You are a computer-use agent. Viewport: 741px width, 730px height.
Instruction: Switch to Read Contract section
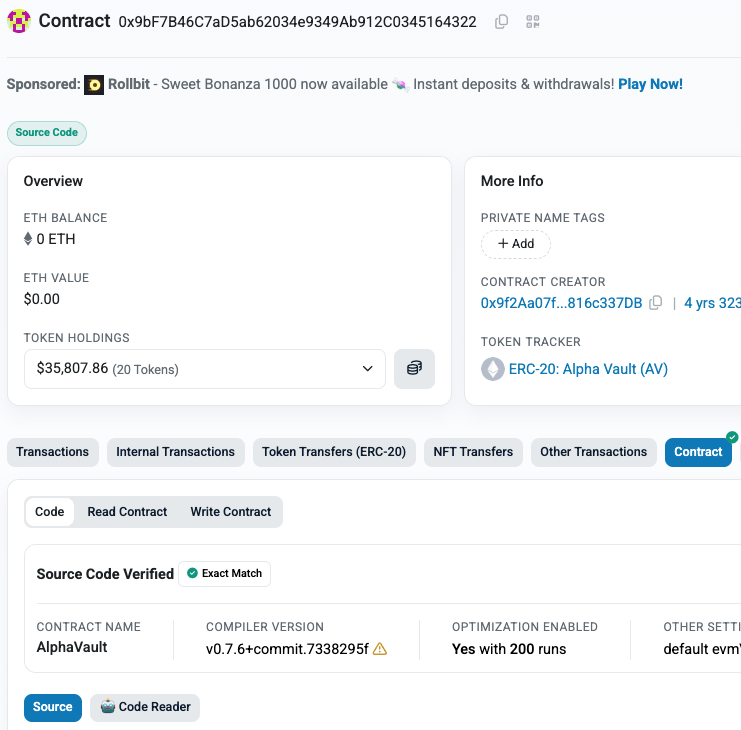[x=127, y=512]
